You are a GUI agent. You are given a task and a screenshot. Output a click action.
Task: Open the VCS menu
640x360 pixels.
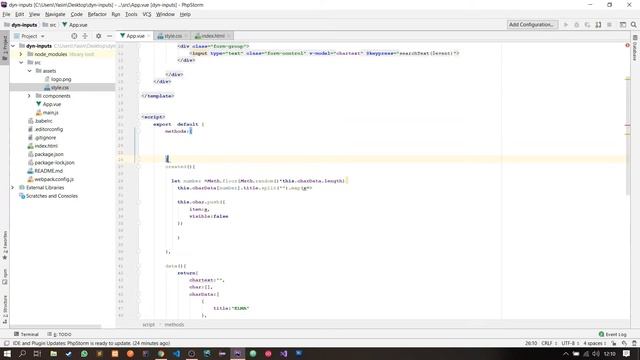(147, 14)
